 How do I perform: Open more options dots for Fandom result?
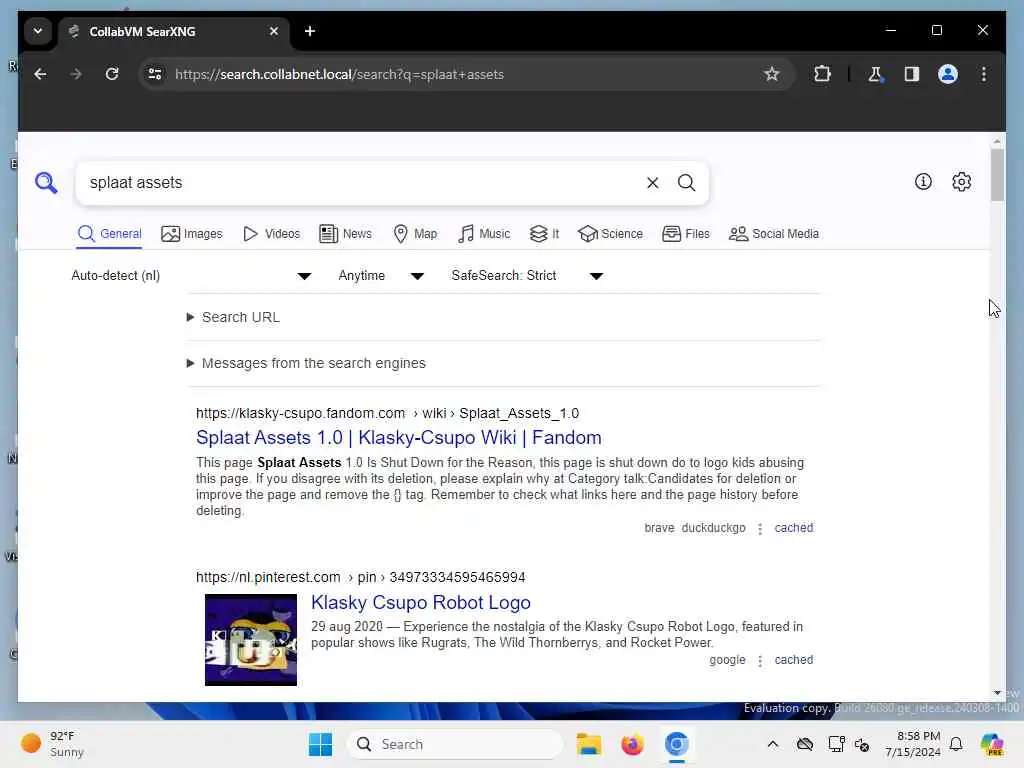click(x=760, y=528)
